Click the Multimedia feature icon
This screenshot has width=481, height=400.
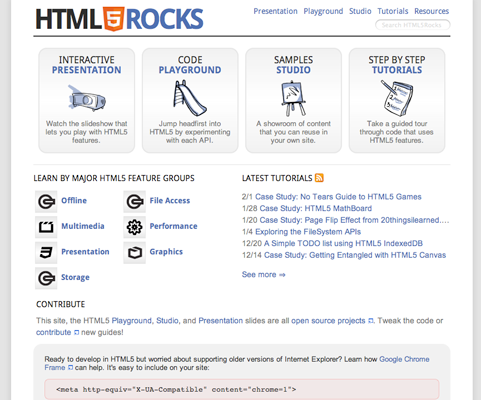point(46,227)
